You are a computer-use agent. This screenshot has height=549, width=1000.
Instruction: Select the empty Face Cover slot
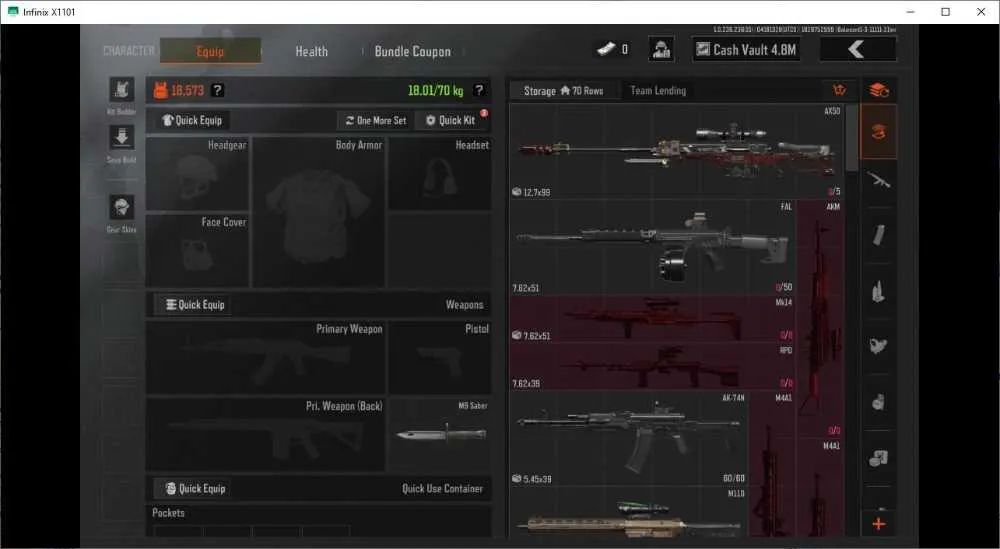198,250
